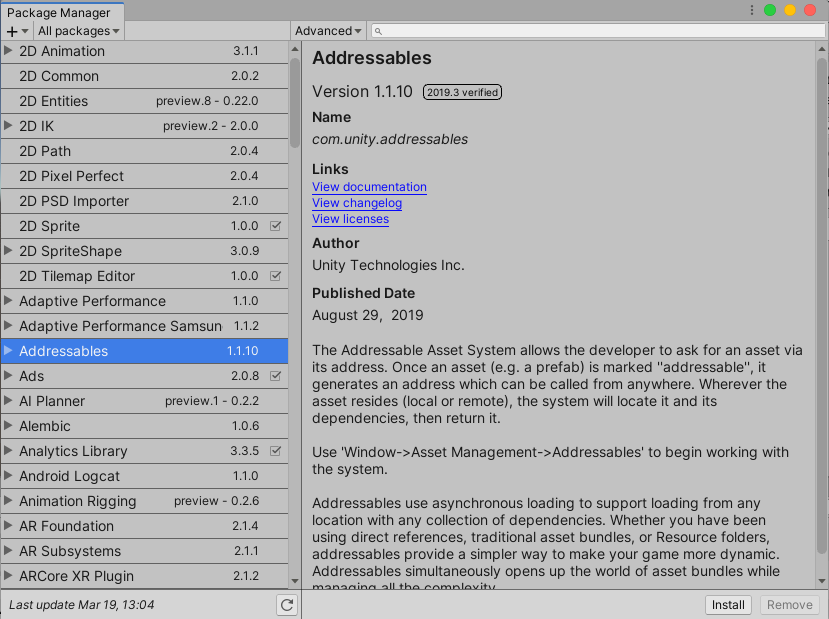
Task: Click the installed checkmark for Analytics Library
Action: click(x=276, y=451)
